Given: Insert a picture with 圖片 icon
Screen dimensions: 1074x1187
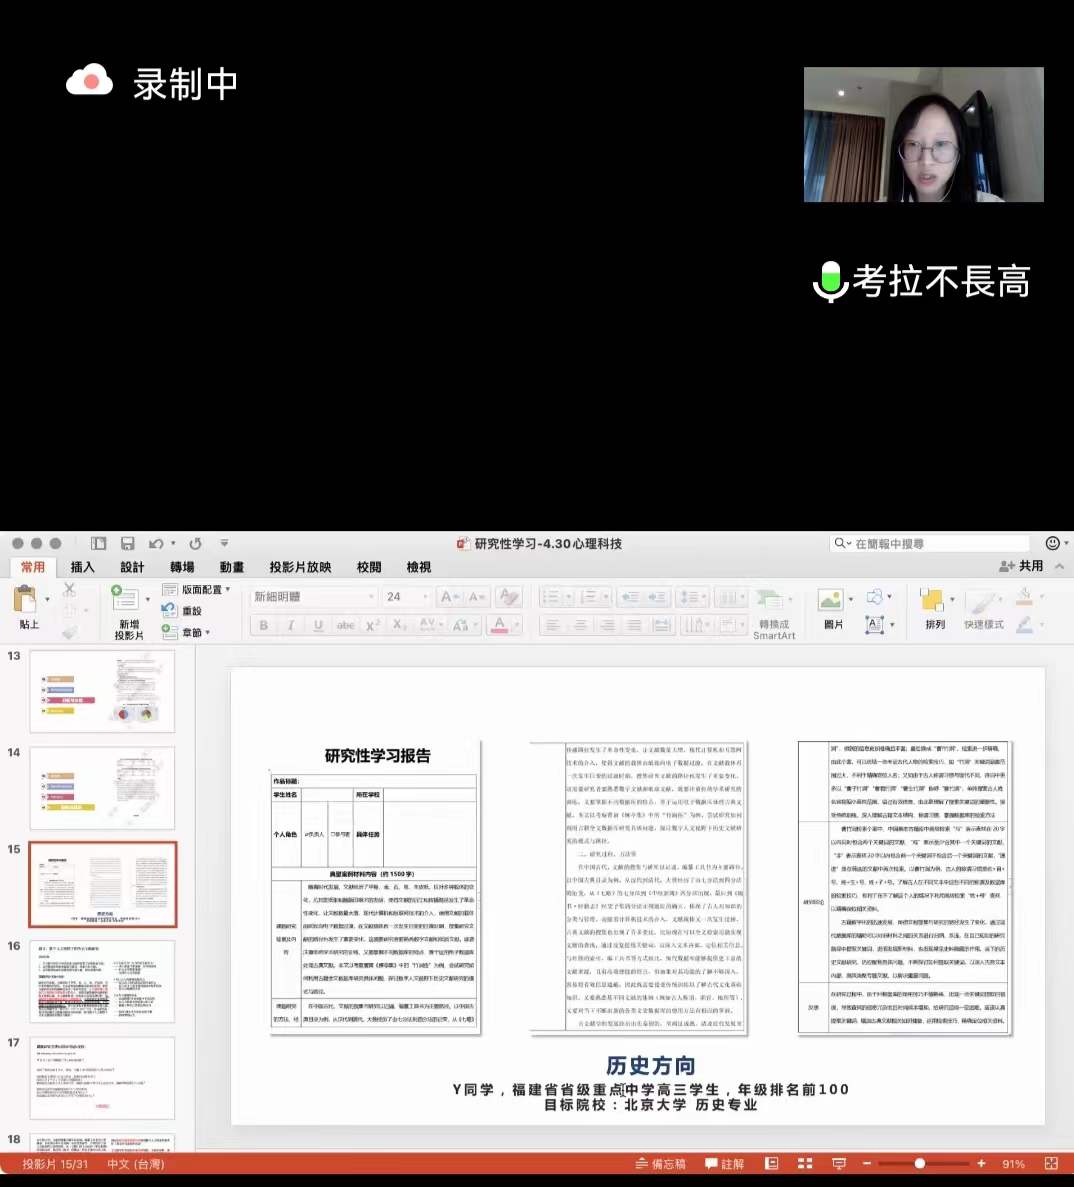Looking at the screenshot, I should coord(830,601).
